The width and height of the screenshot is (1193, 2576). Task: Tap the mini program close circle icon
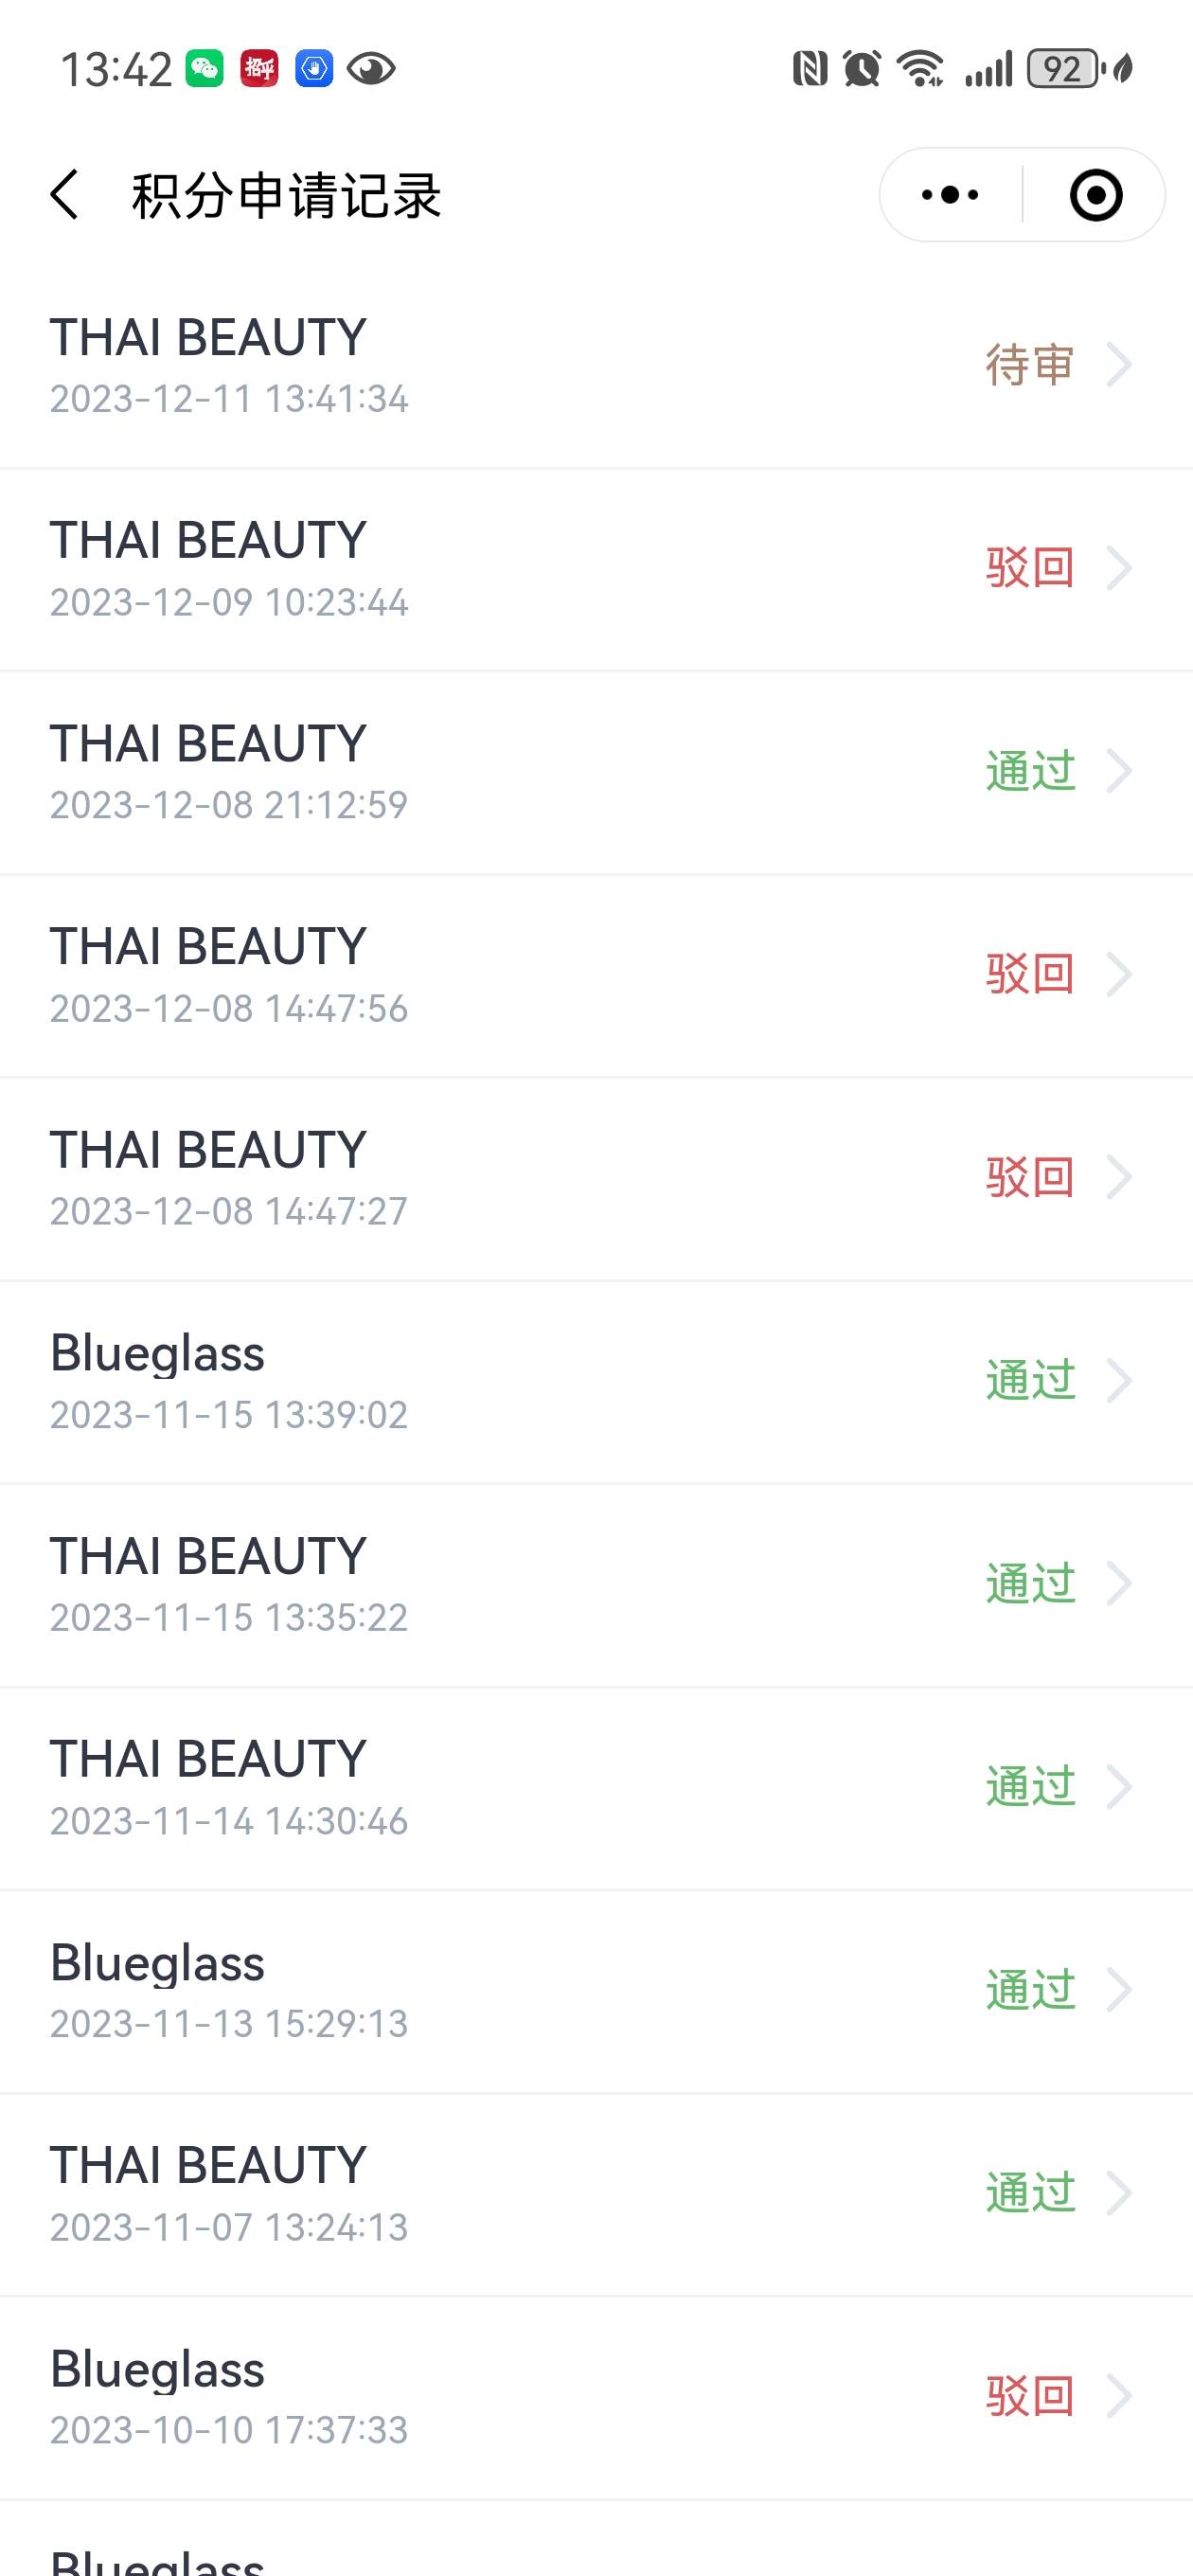click(x=1096, y=194)
